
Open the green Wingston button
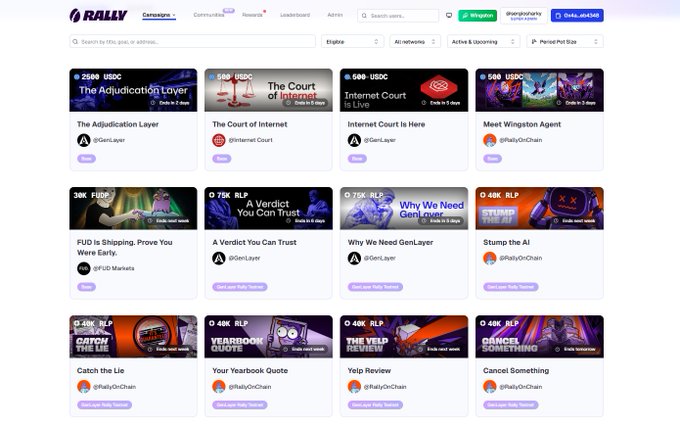477,16
